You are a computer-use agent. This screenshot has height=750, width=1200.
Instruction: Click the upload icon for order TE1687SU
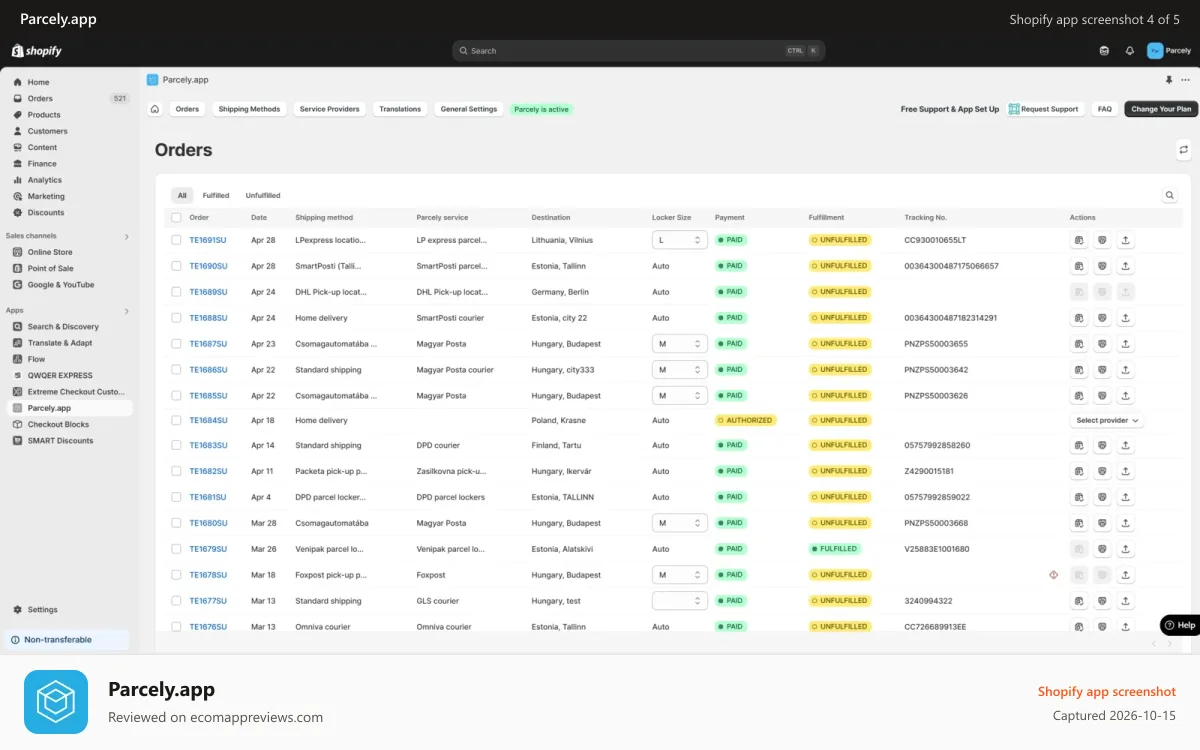click(x=1126, y=344)
